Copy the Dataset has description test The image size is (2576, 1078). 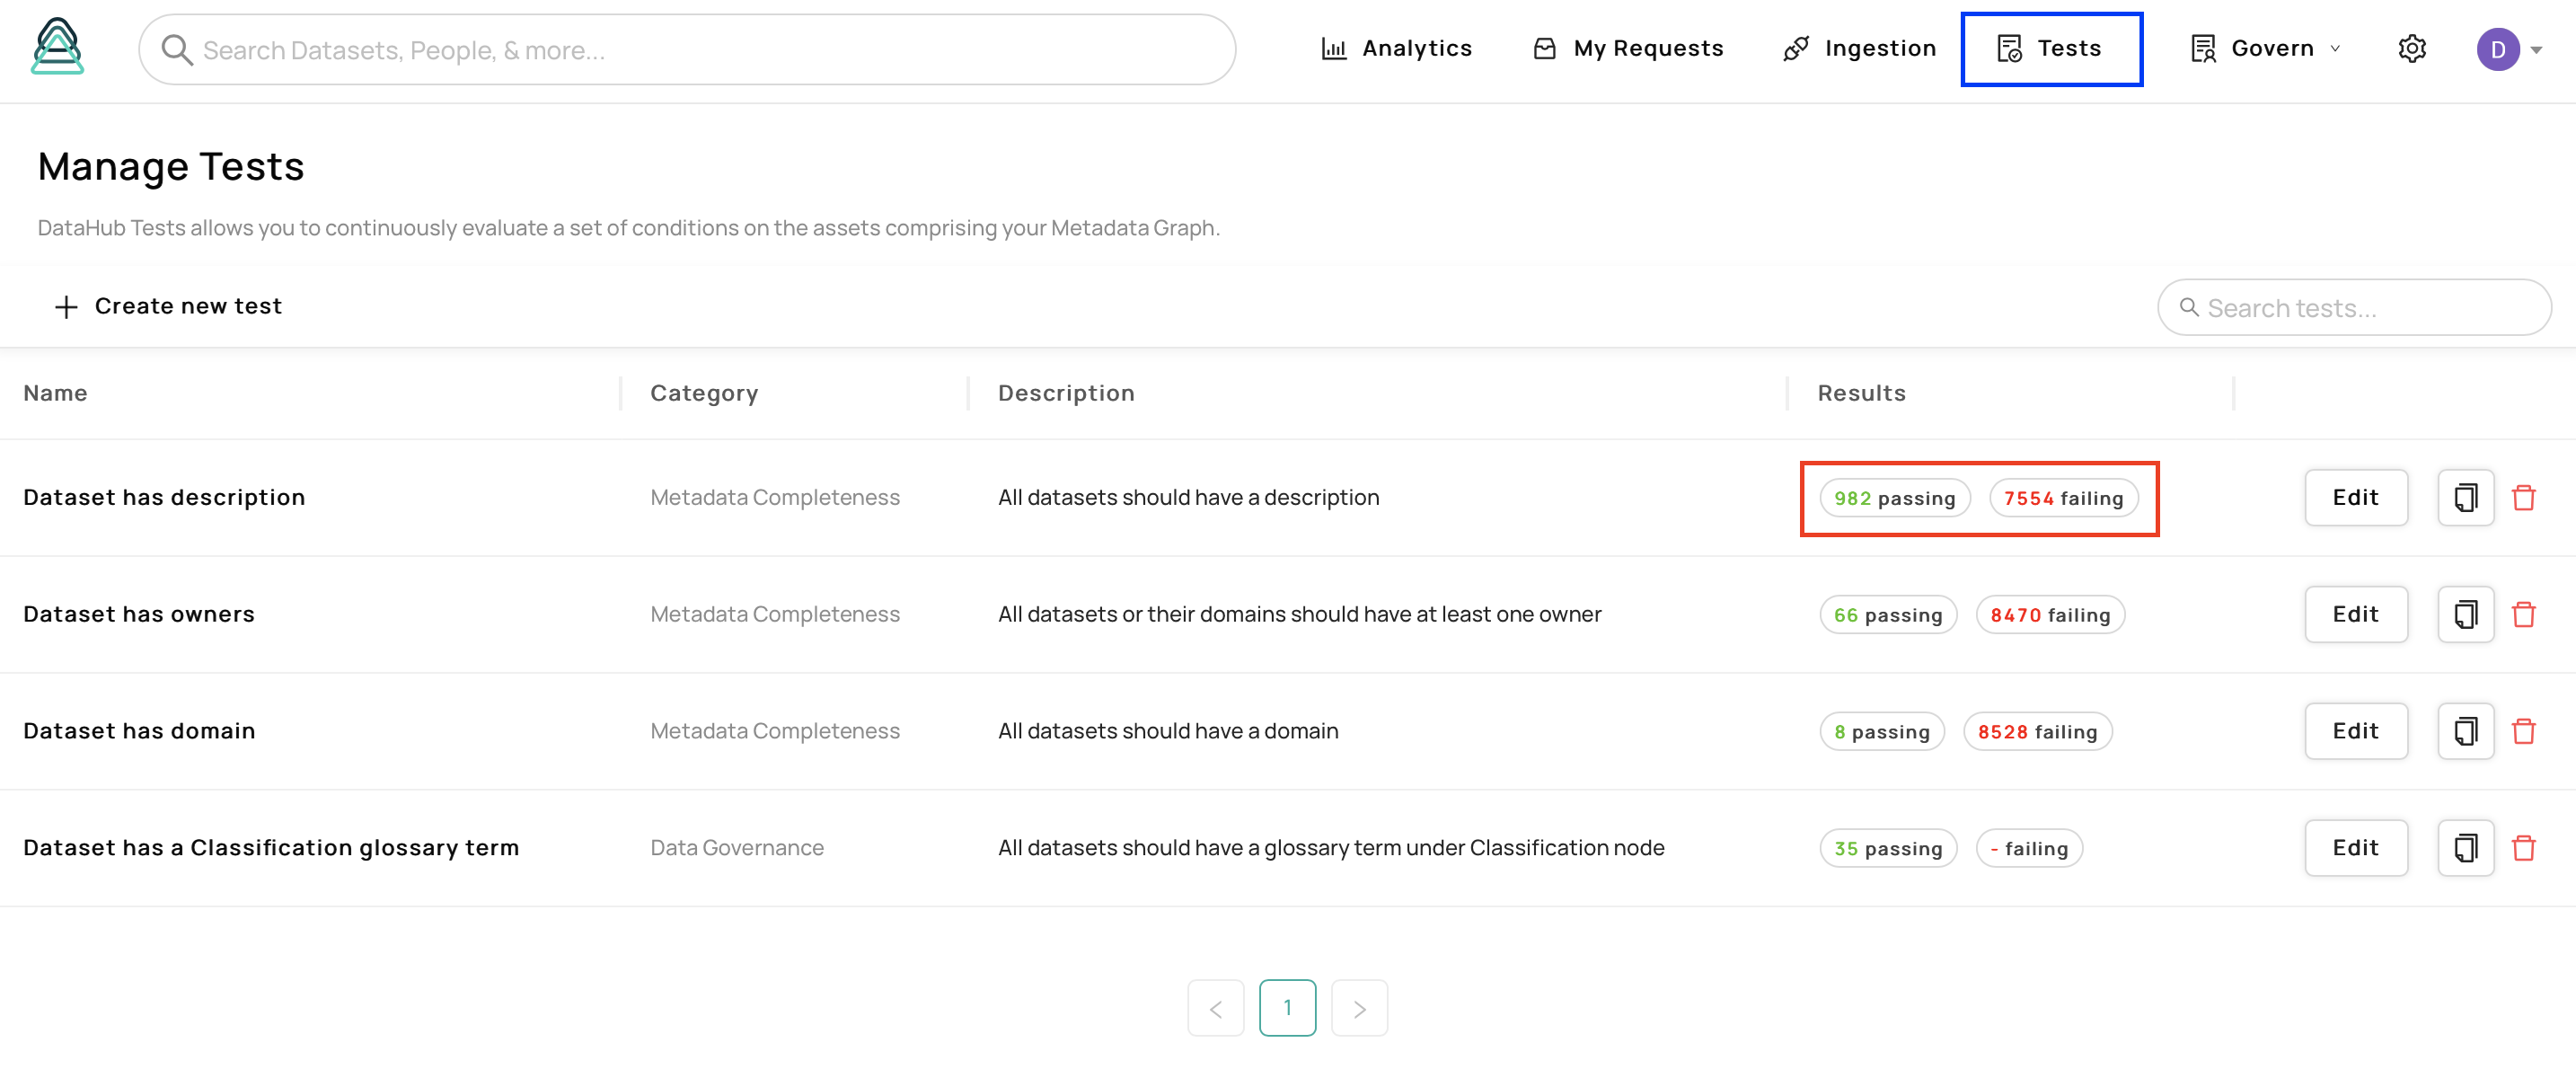click(2465, 497)
